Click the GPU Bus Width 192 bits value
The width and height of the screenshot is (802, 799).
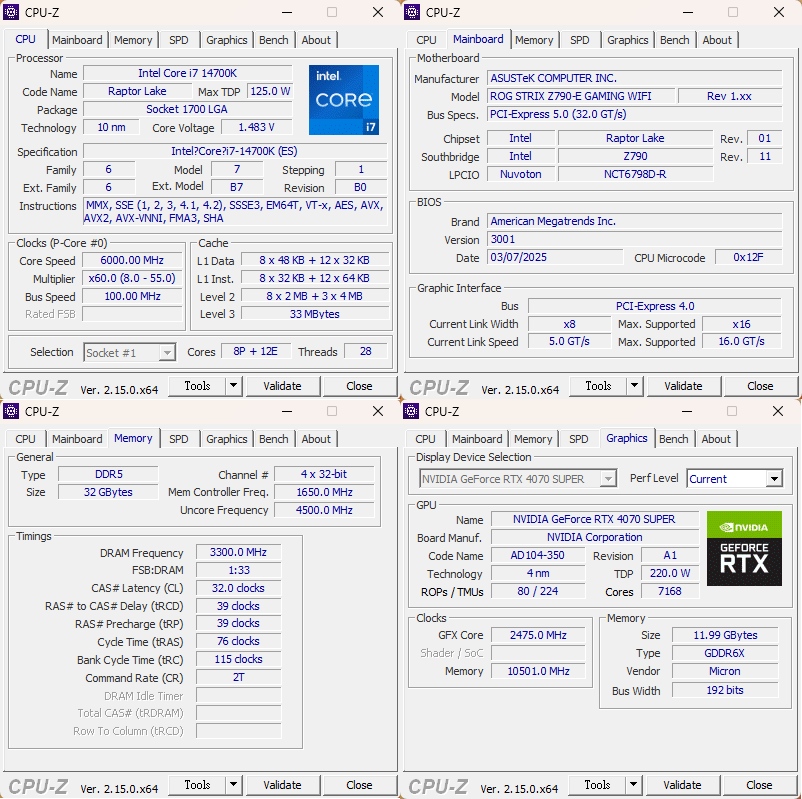point(725,690)
